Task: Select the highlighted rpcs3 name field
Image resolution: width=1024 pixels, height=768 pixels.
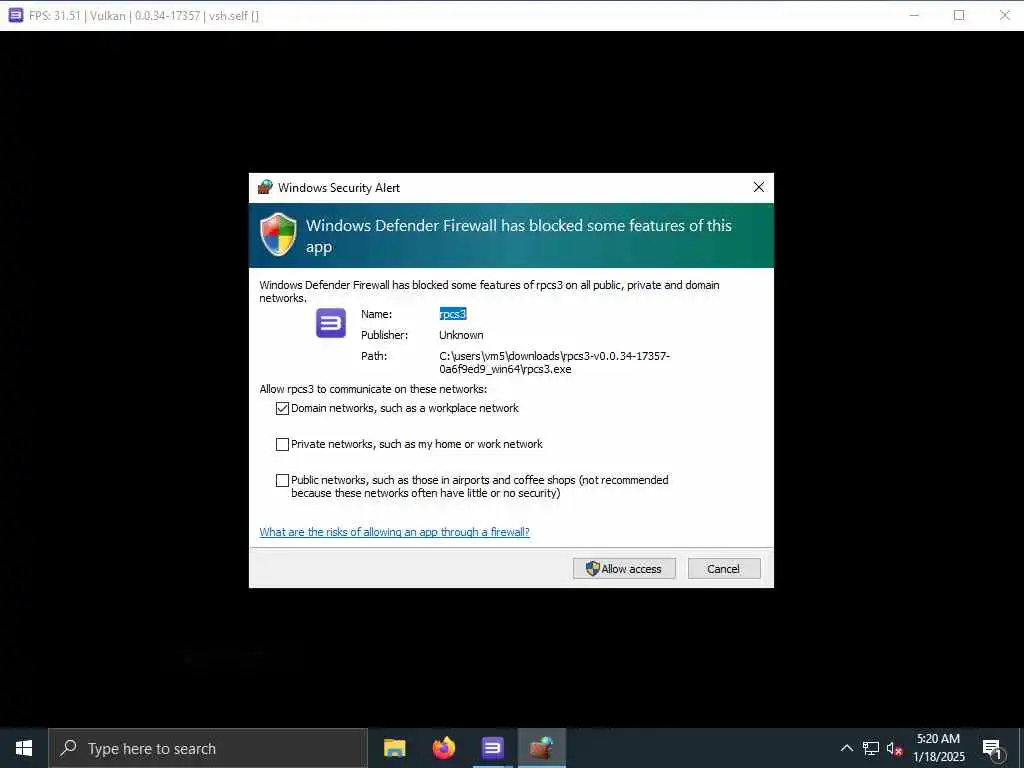Action: pos(453,314)
